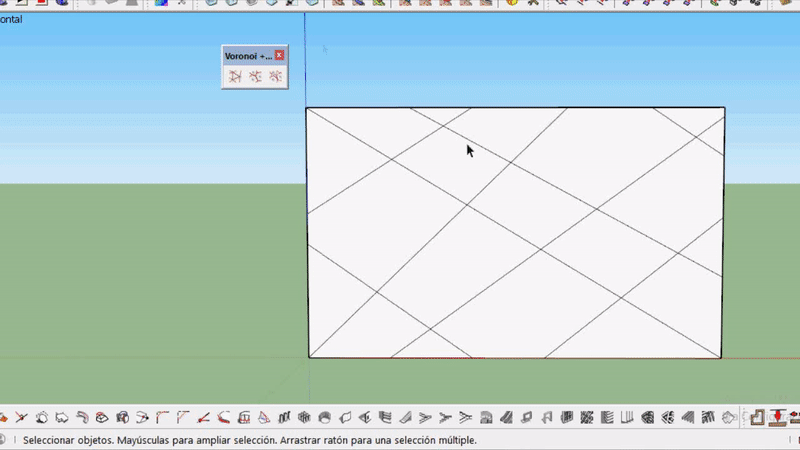Screen dimensions: 800x450
Task: Click the last icon in the Voronoi toolbar
Action: click(276, 77)
